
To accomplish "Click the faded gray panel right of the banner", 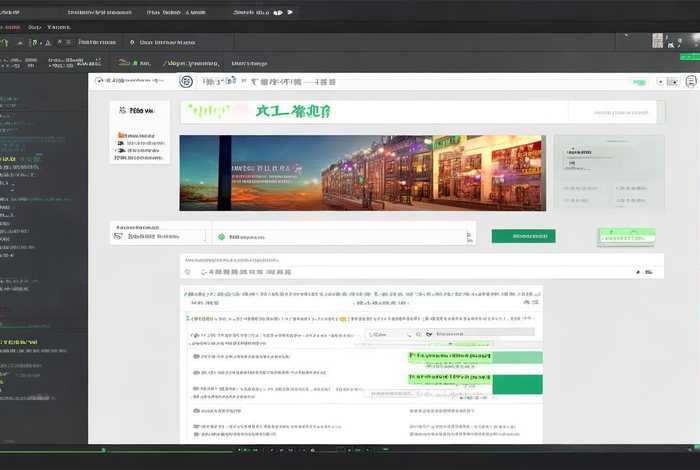I will [x=609, y=171].
